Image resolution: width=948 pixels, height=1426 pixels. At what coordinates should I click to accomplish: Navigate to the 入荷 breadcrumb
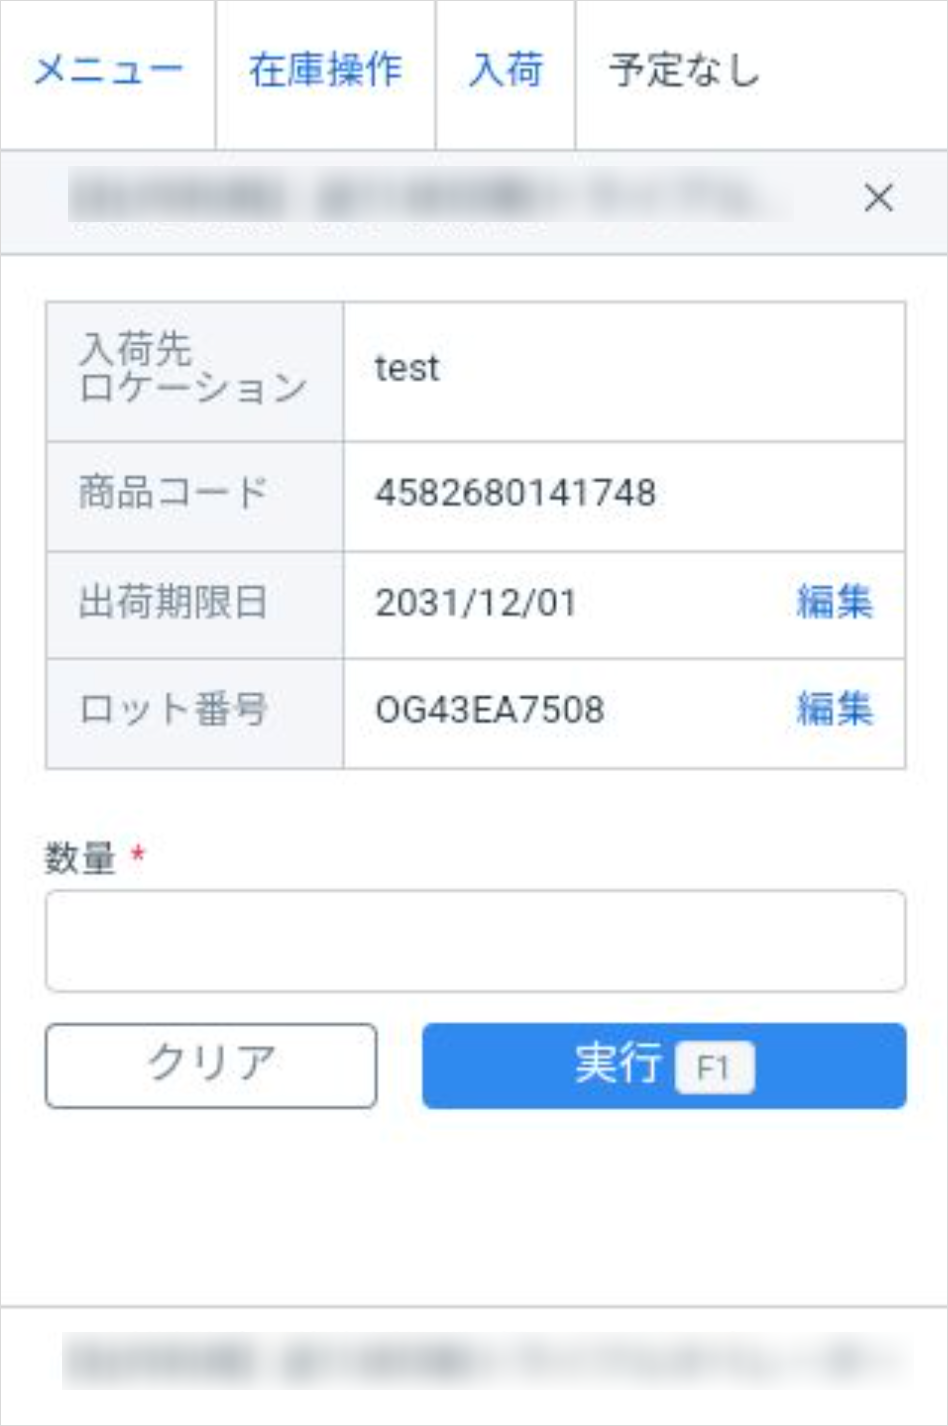506,71
